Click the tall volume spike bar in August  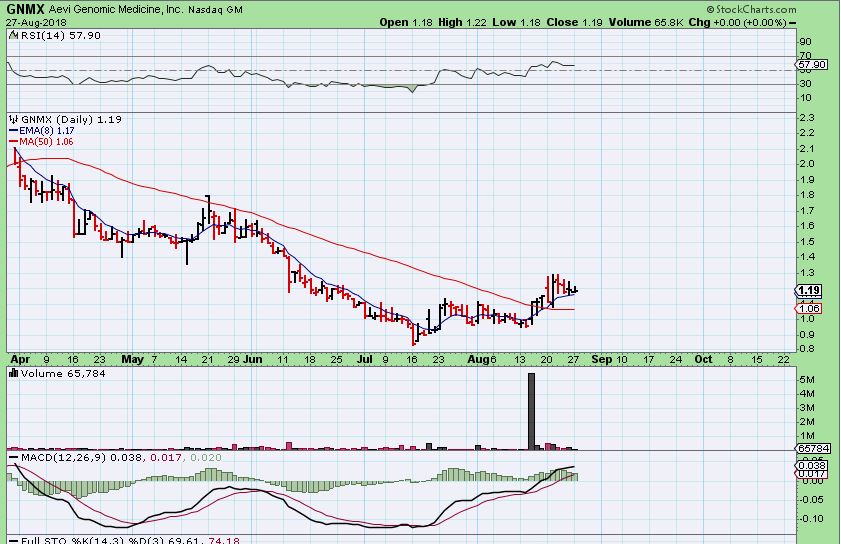(x=531, y=410)
